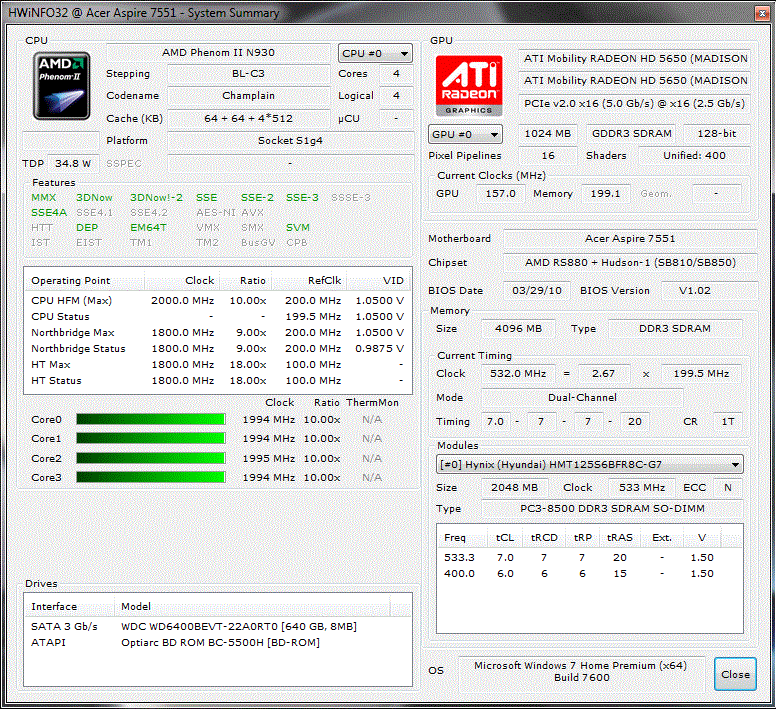Click the Operating Point column header
Image resolution: width=776 pixels, height=709 pixels.
coord(85,281)
